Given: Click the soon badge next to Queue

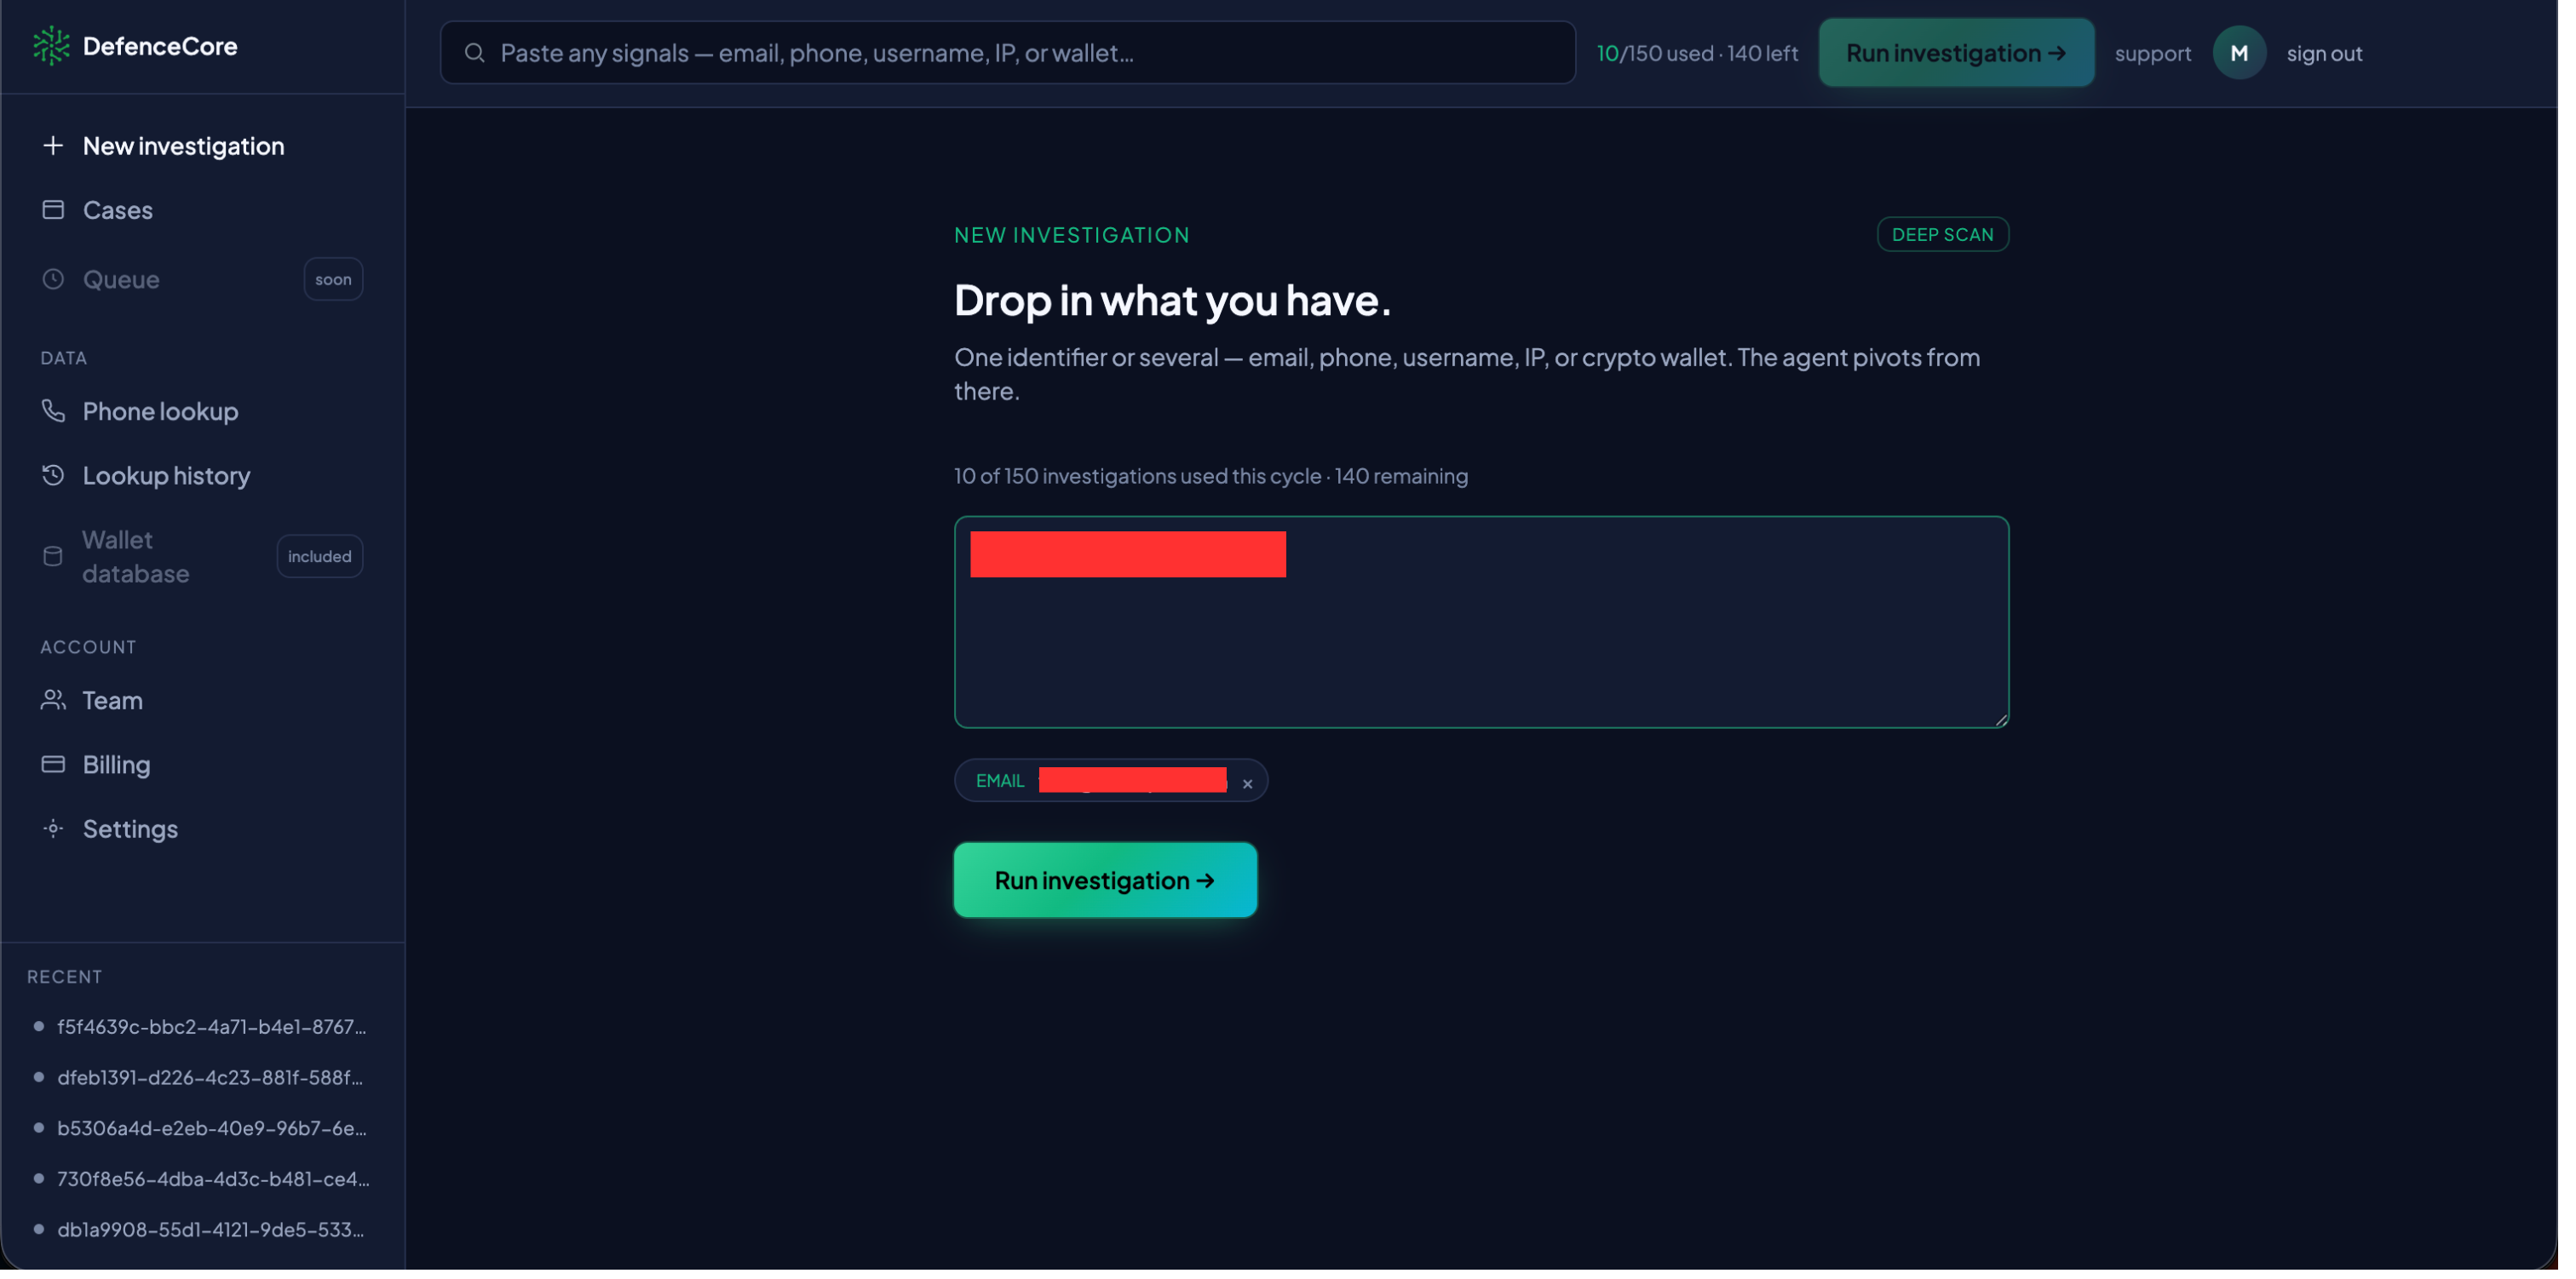Looking at the screenshot, I should [336, 280].
